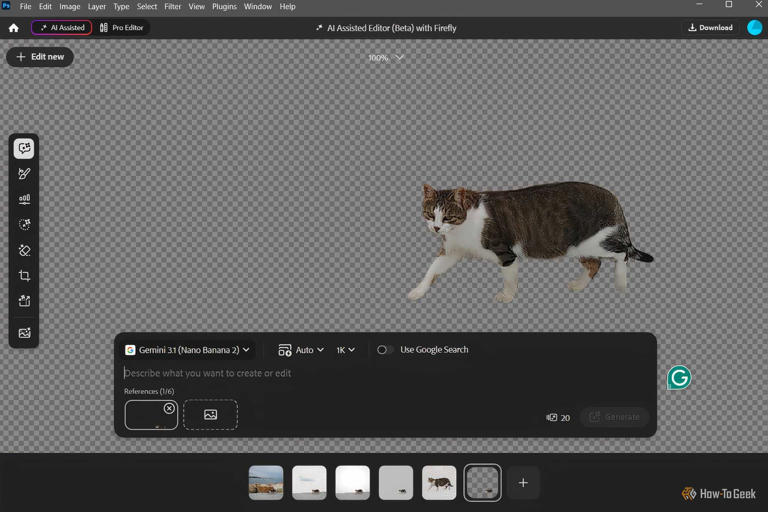Switch to AI Assisted mode
The width and height of the screenshot is (768, 512).
[x=62, y=27]
